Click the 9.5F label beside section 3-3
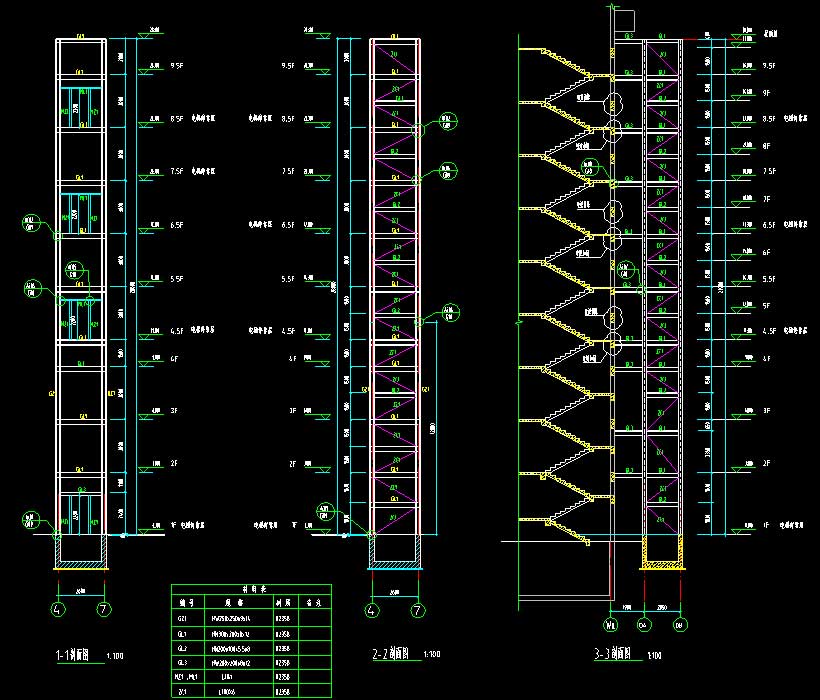 point(769,65)
